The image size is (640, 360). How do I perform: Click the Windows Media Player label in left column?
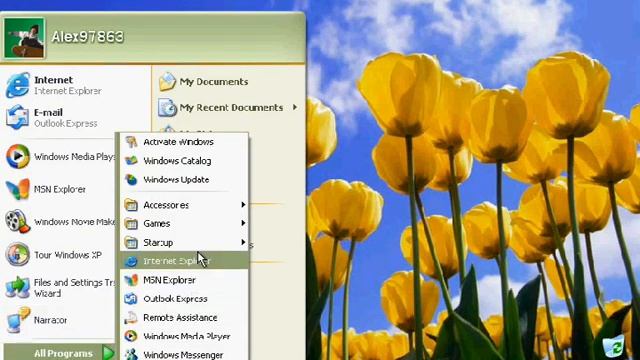click(75, 156)
